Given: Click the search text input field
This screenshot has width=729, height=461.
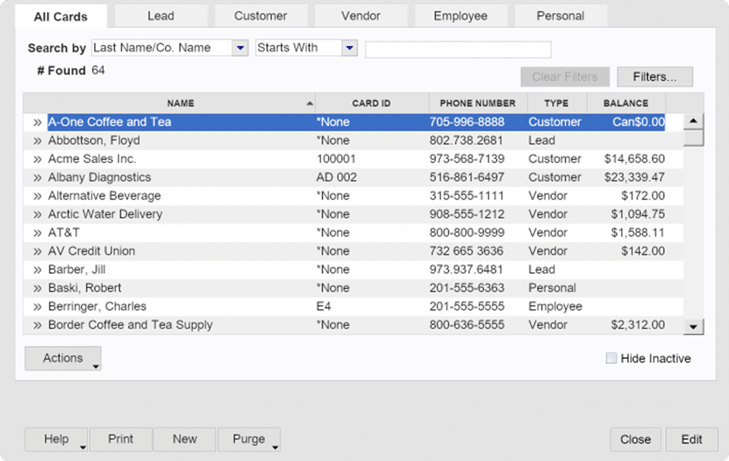Looking at the screenshot, I should point(458,49).
